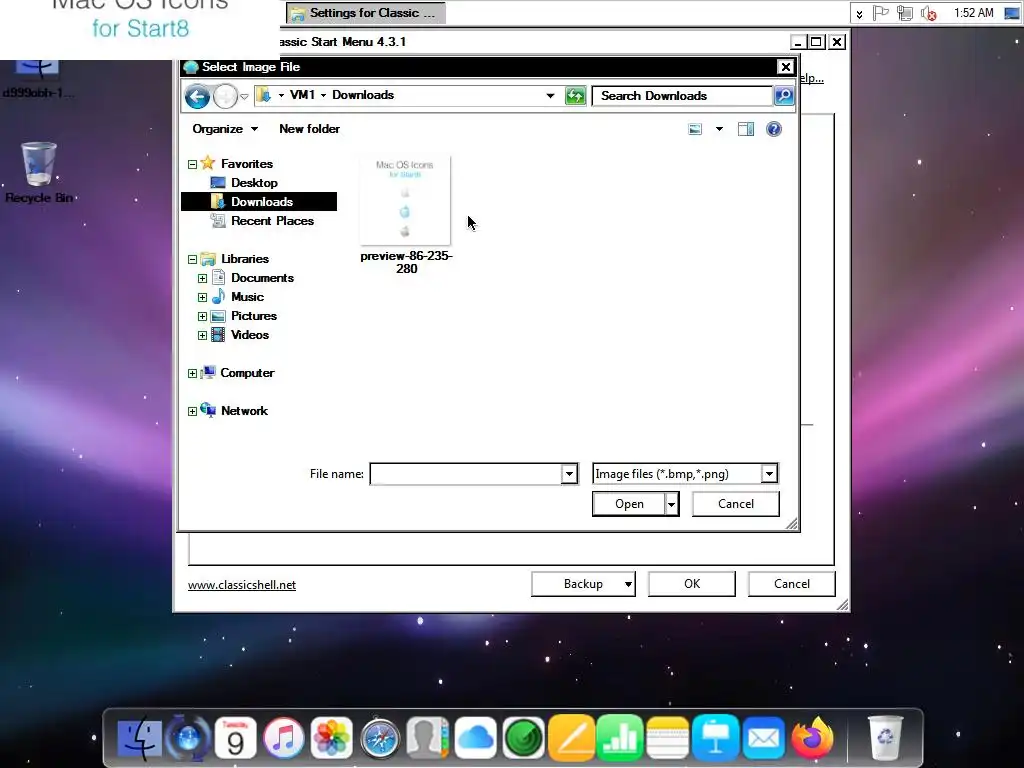Click VM1 in the address breadcrumb
Viewport: 1024px width, 768px height.
[302, 95]
